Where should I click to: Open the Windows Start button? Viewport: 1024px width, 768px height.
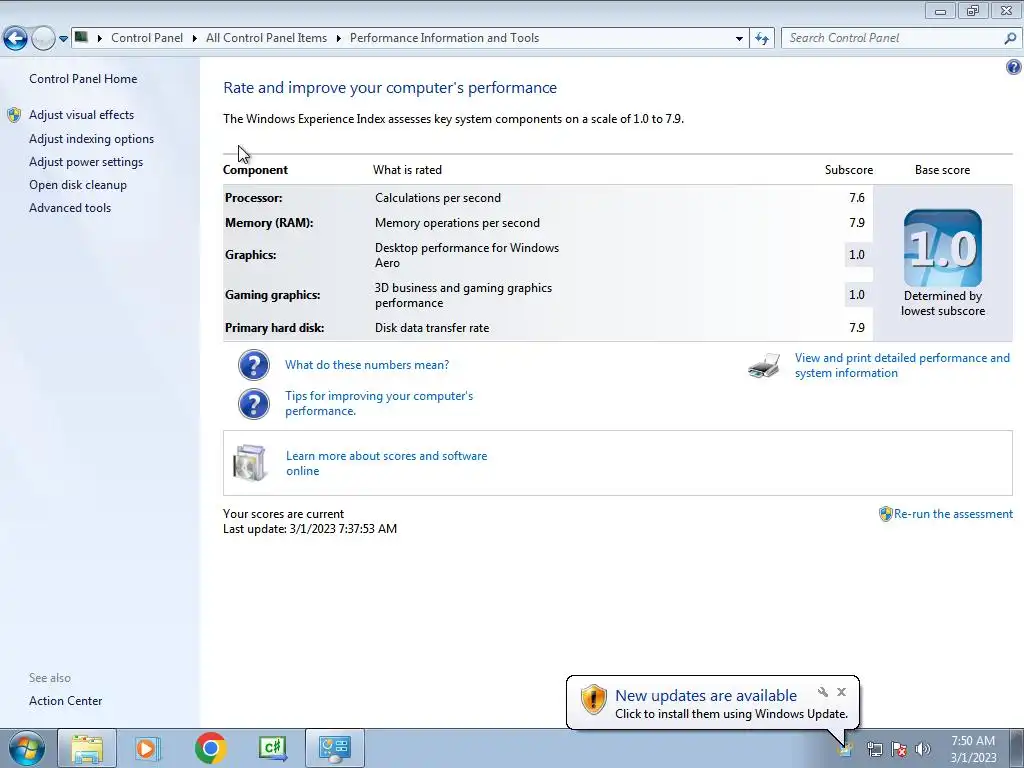pos(26,748)
